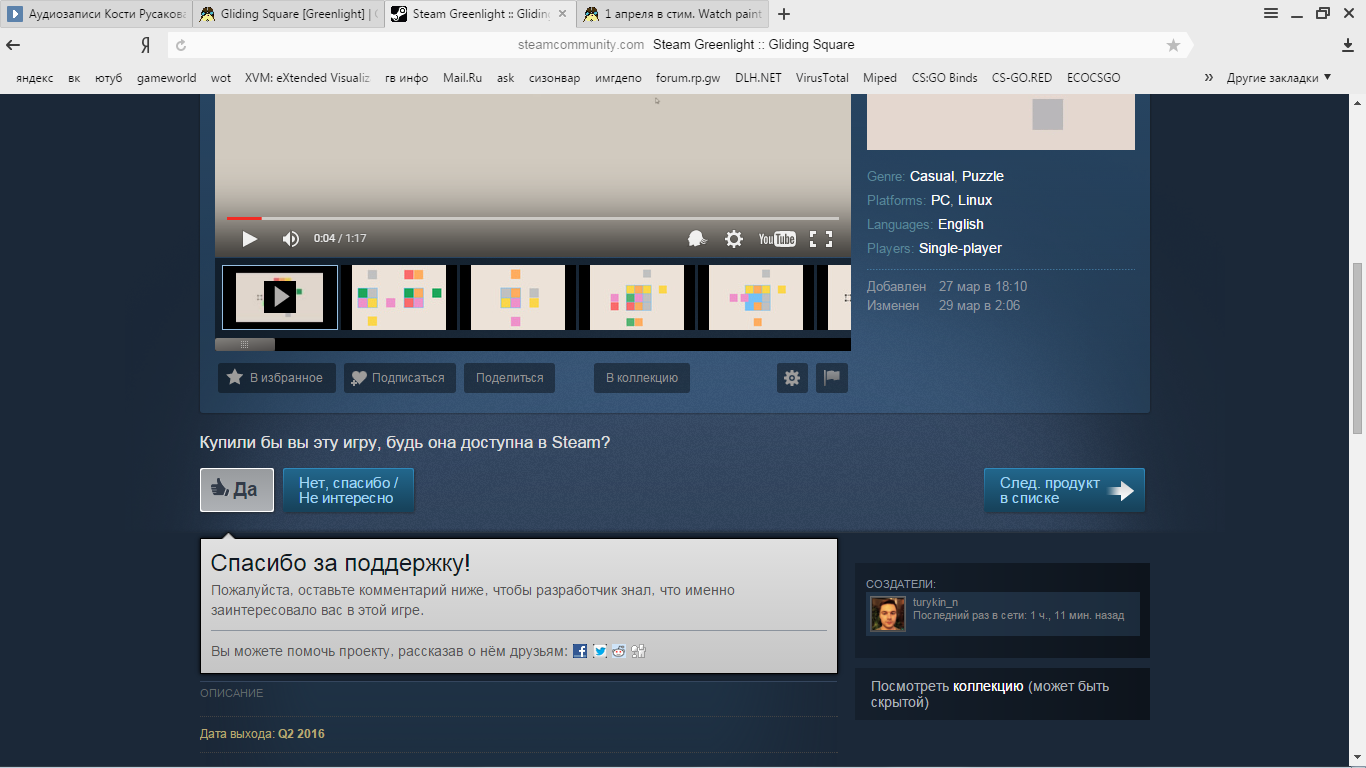1366x768 pixels.
Task: Go back with the browser arrow
Action: click(x=13, y=45)
